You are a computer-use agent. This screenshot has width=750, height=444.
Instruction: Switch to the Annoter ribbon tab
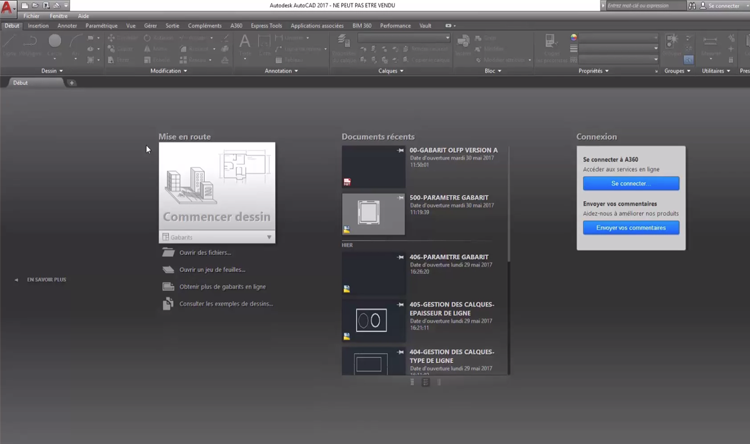tap(67, 26)
